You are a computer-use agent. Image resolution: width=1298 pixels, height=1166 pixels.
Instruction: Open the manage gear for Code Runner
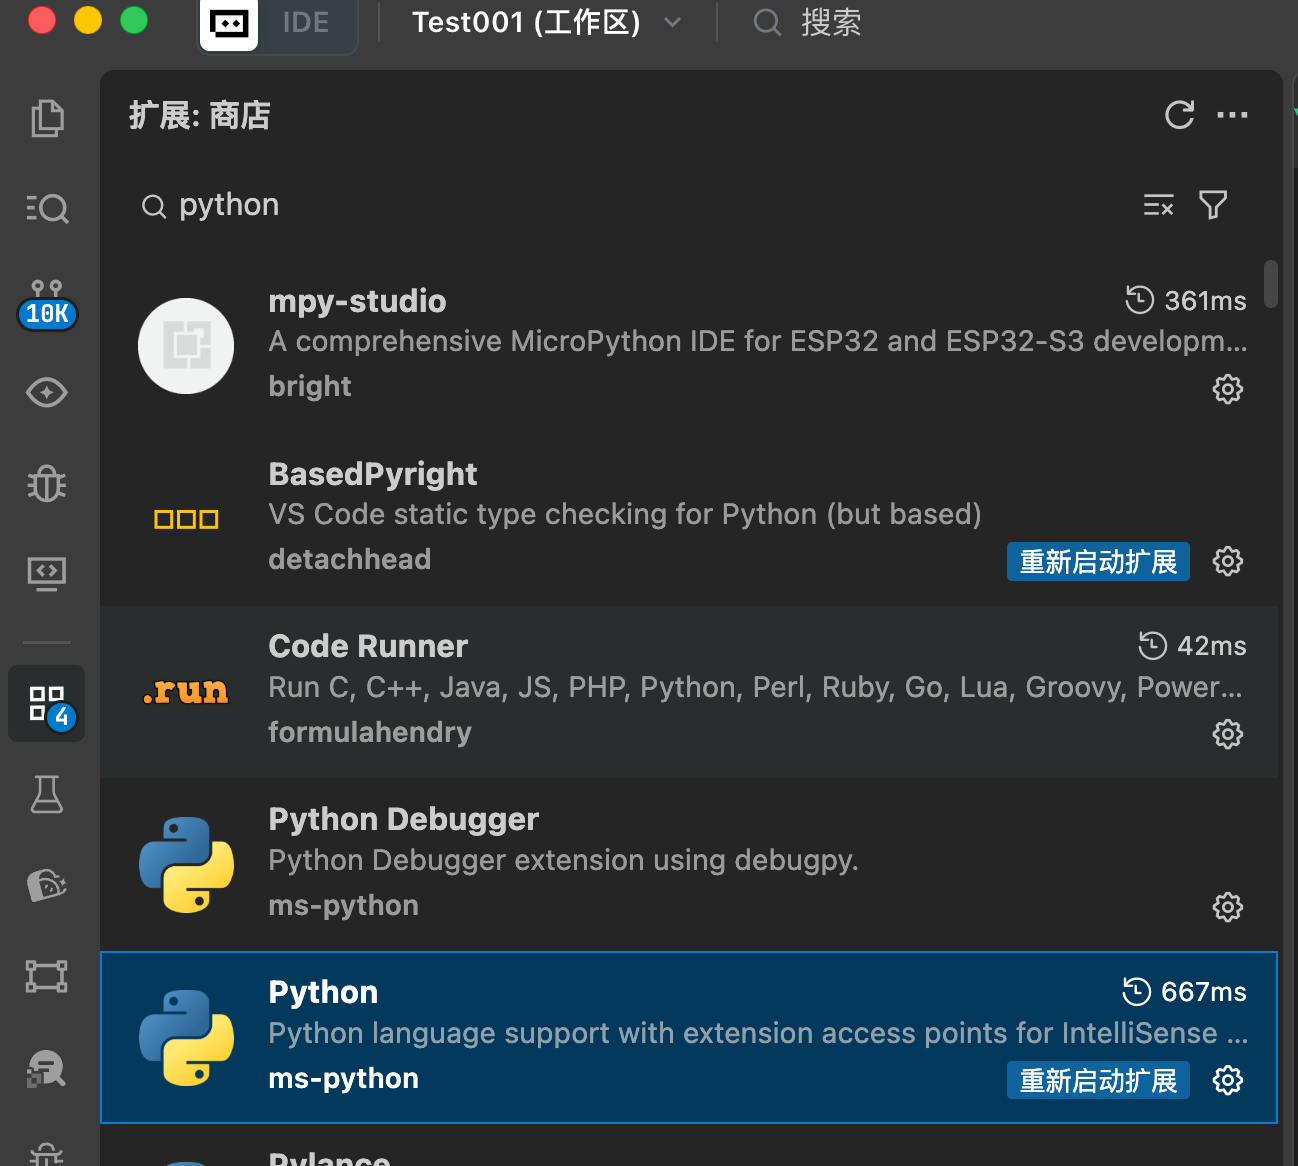coord(1228,734)
